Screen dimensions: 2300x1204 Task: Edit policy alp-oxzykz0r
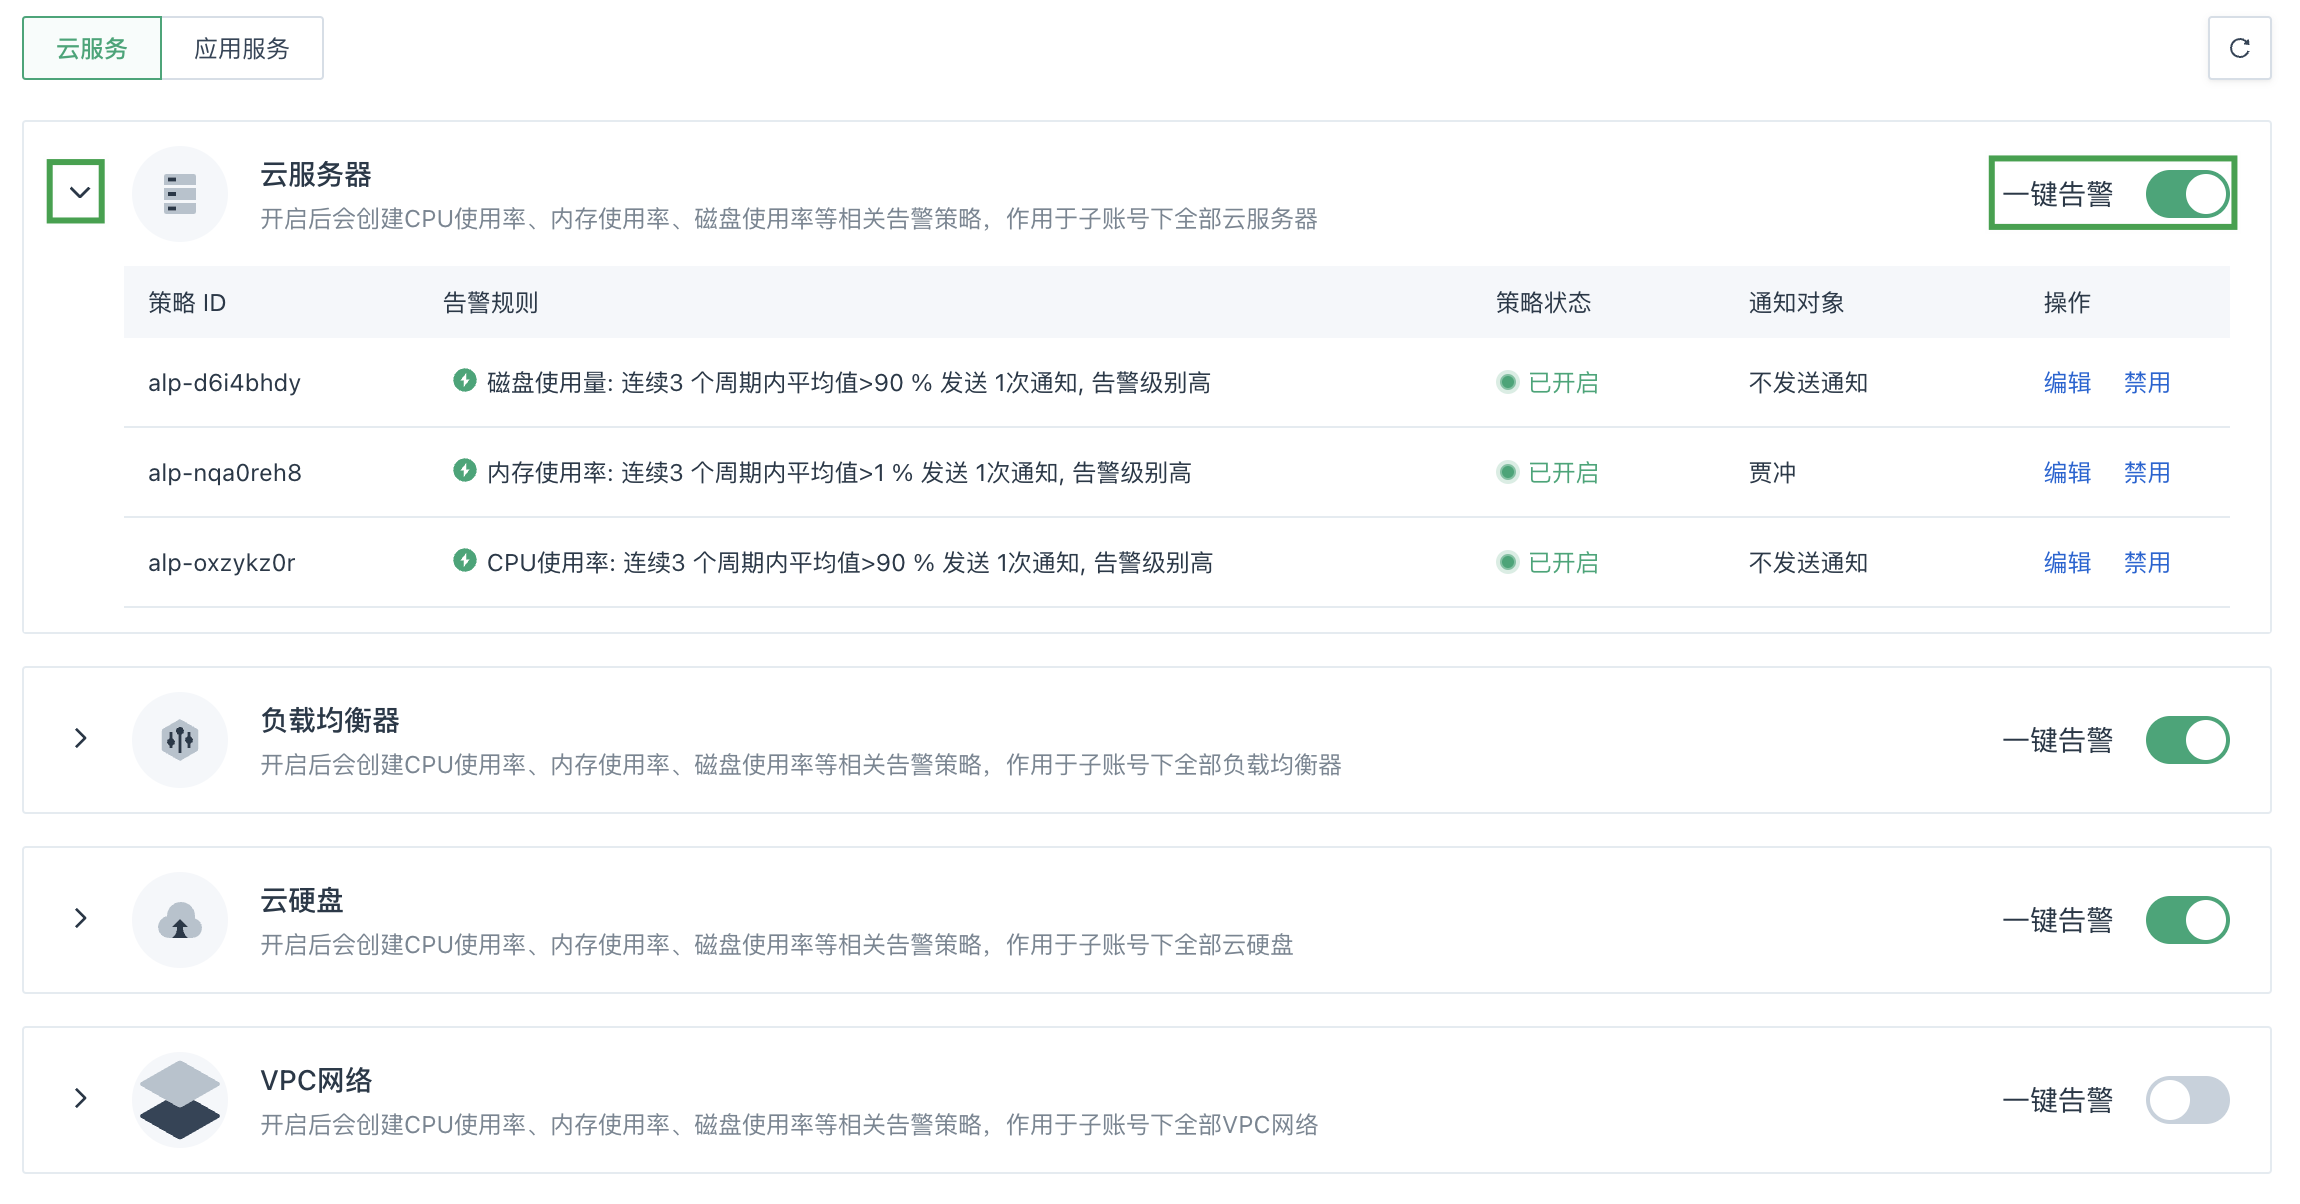click(2067, 562)
